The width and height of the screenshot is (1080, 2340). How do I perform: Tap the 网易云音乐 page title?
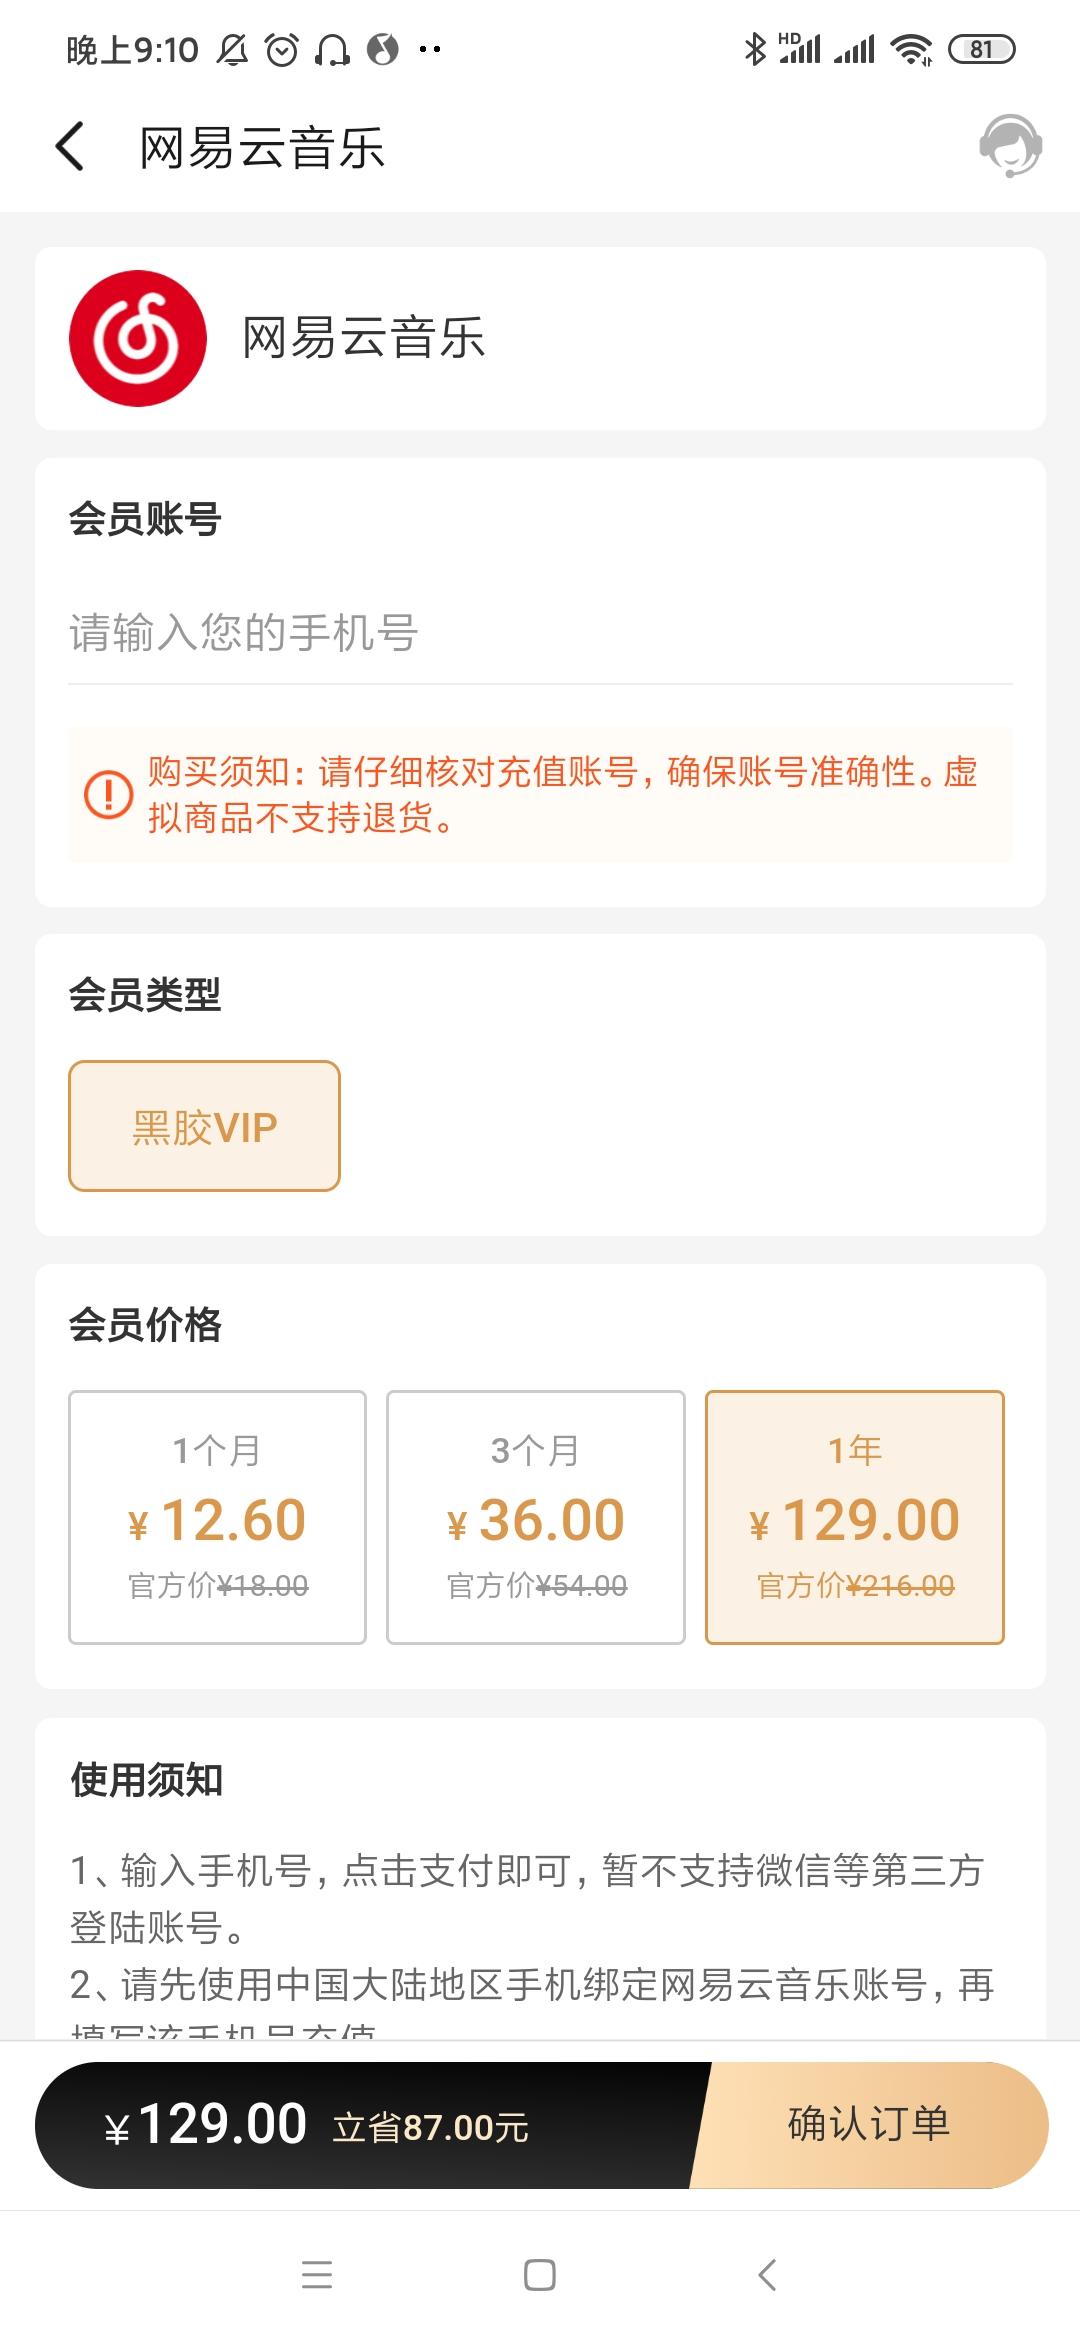pos(262,148)
